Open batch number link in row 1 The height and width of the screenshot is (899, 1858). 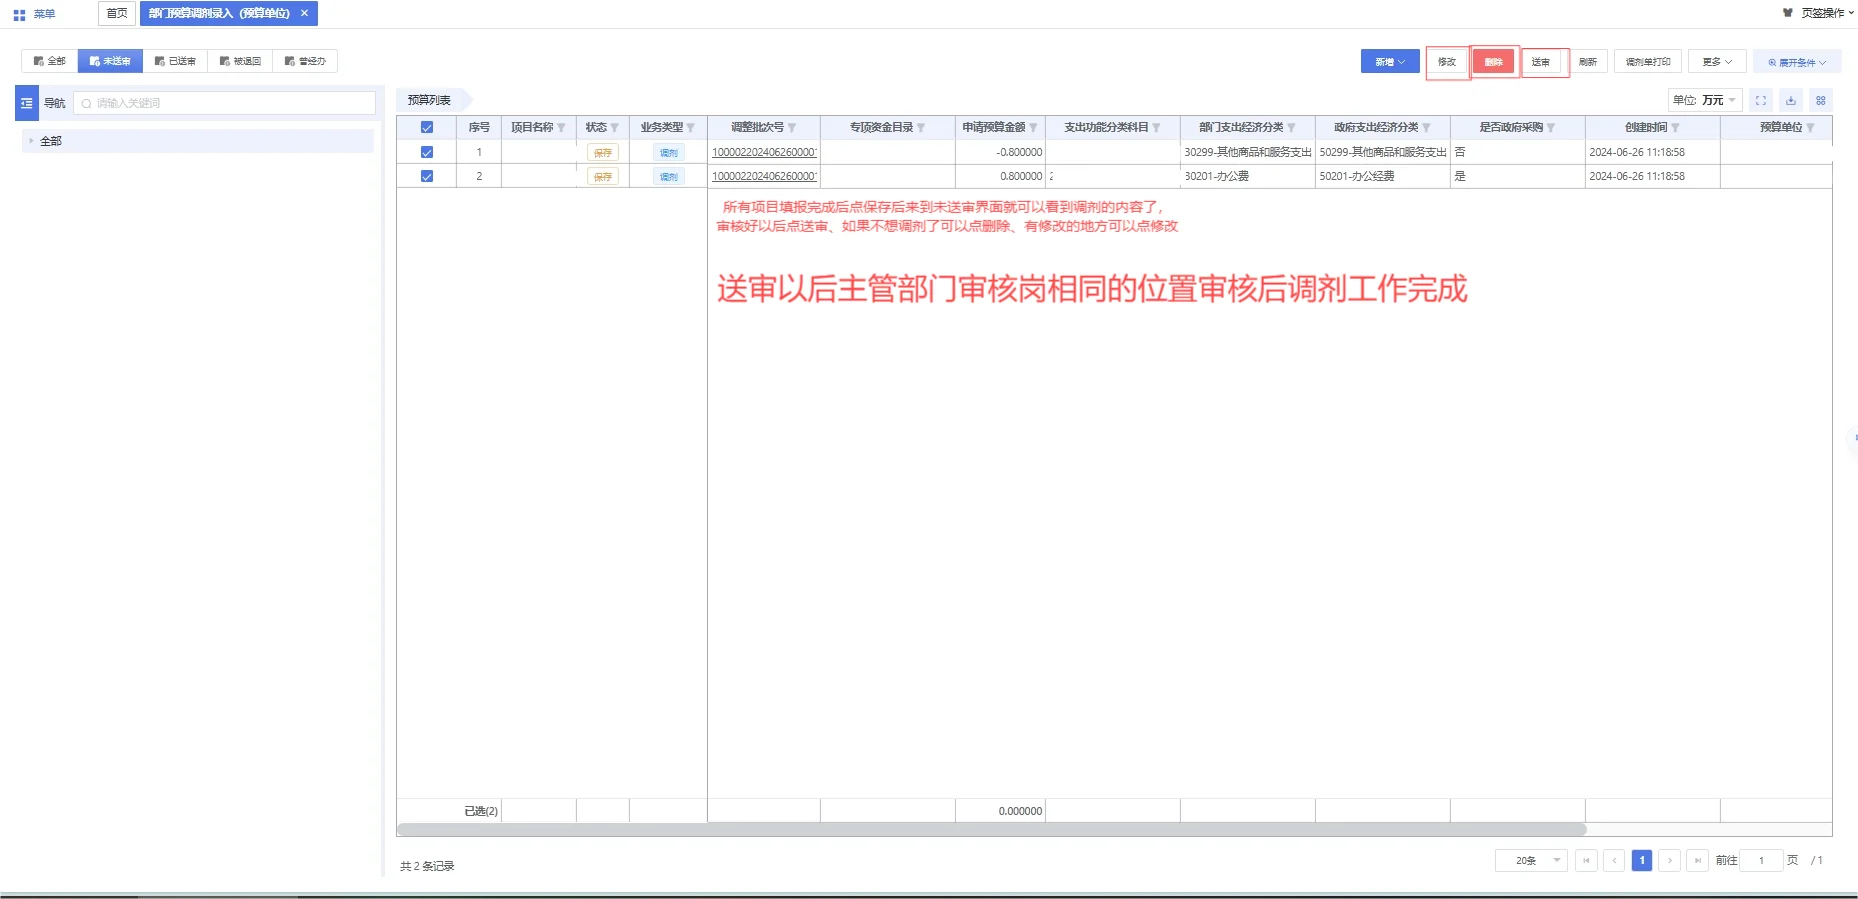[764, 152]
